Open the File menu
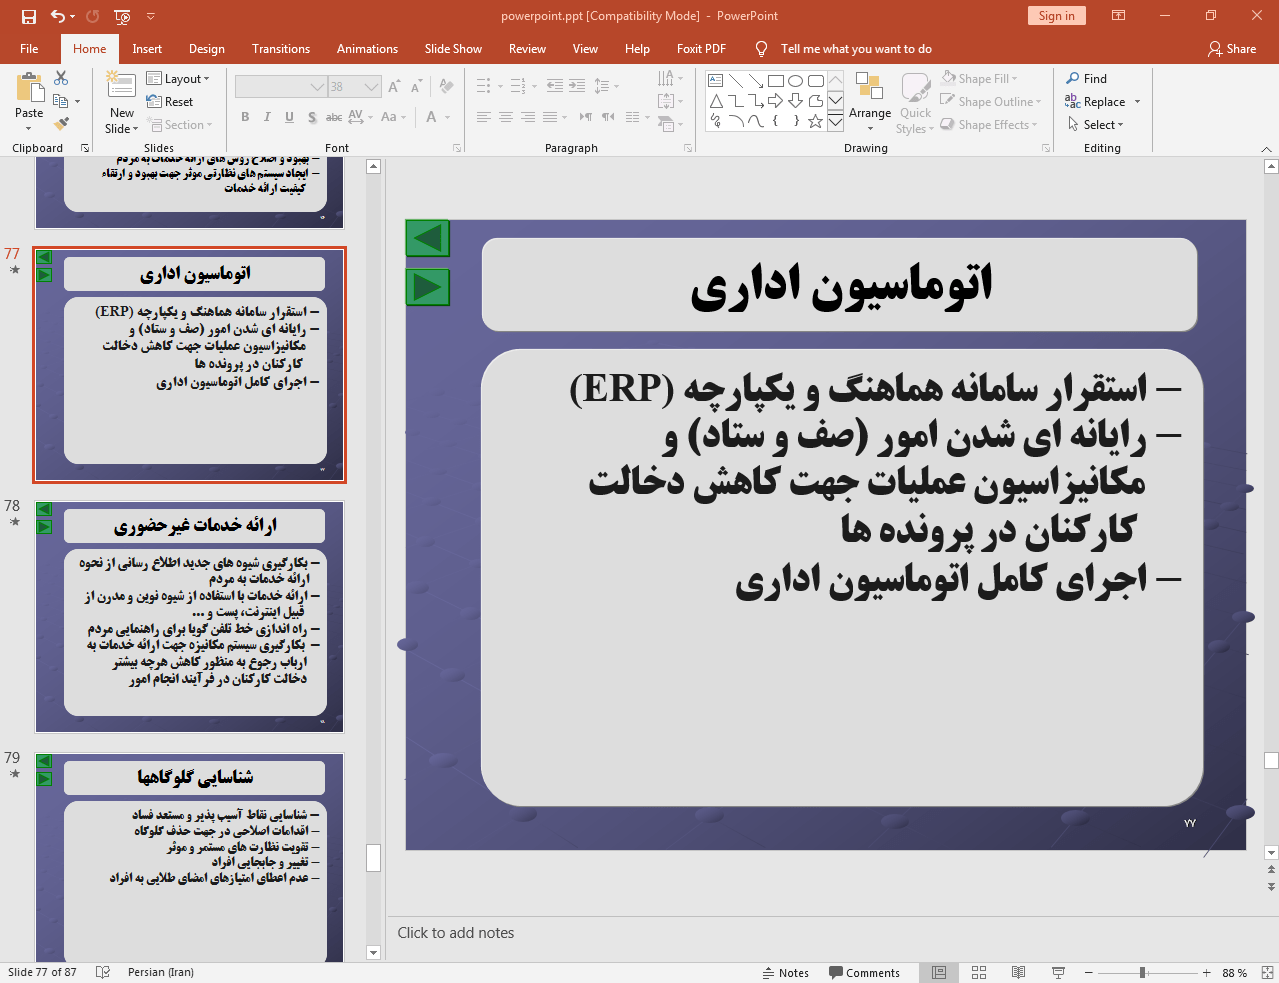Image resolution: width=1279 pixels, height=983 pixels. pos(29,49)
